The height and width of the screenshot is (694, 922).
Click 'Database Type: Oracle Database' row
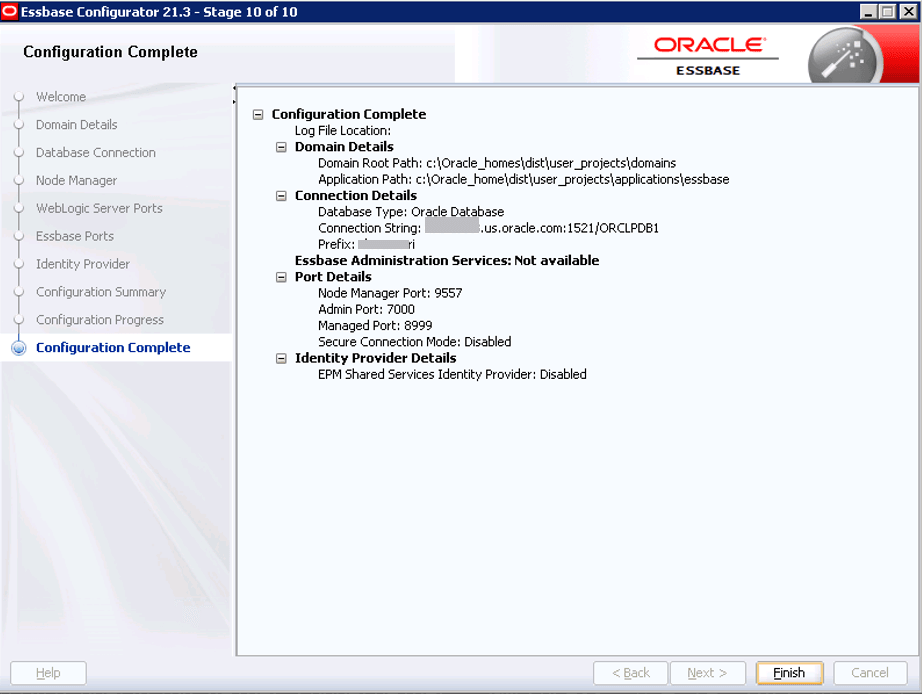tap(411, 212)
